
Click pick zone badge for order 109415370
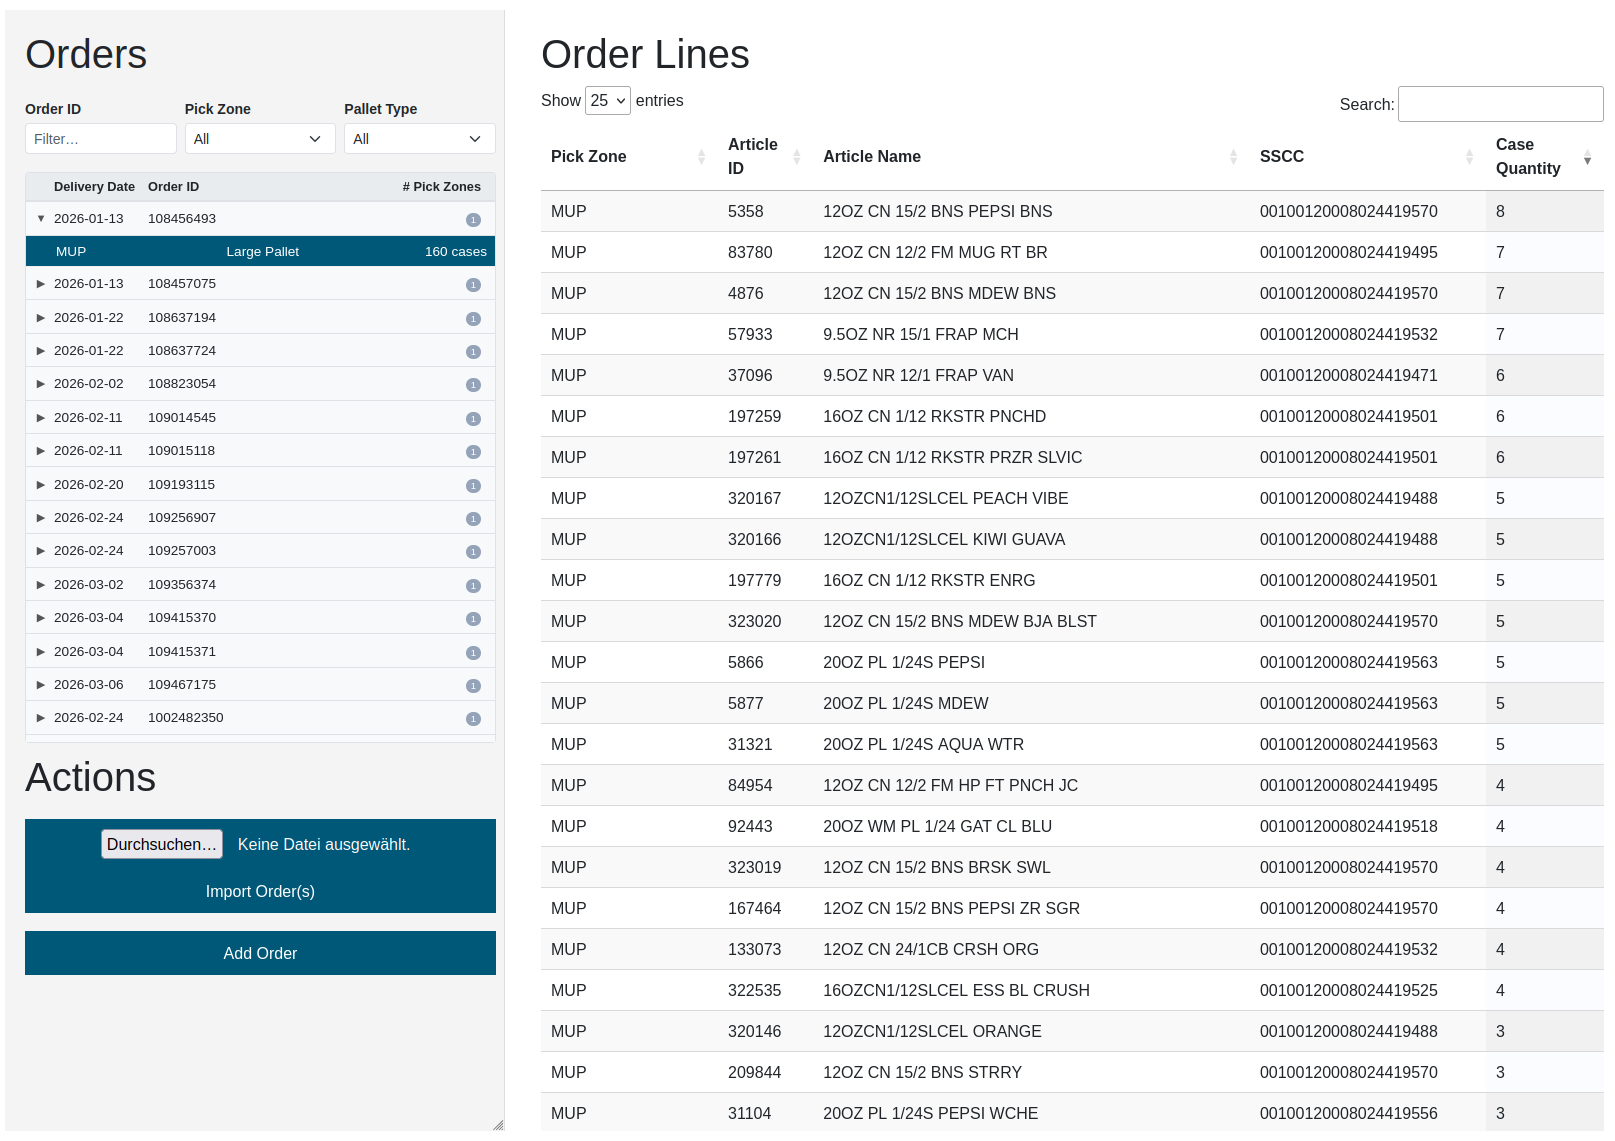click(473, 619)
